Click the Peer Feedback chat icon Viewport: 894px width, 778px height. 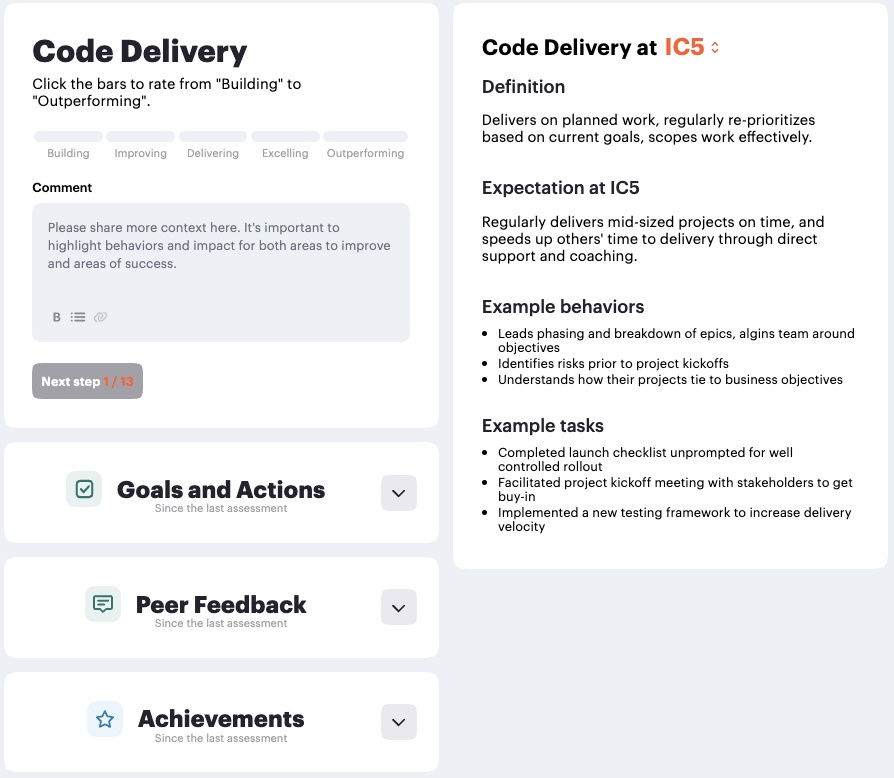click(103, 604)
